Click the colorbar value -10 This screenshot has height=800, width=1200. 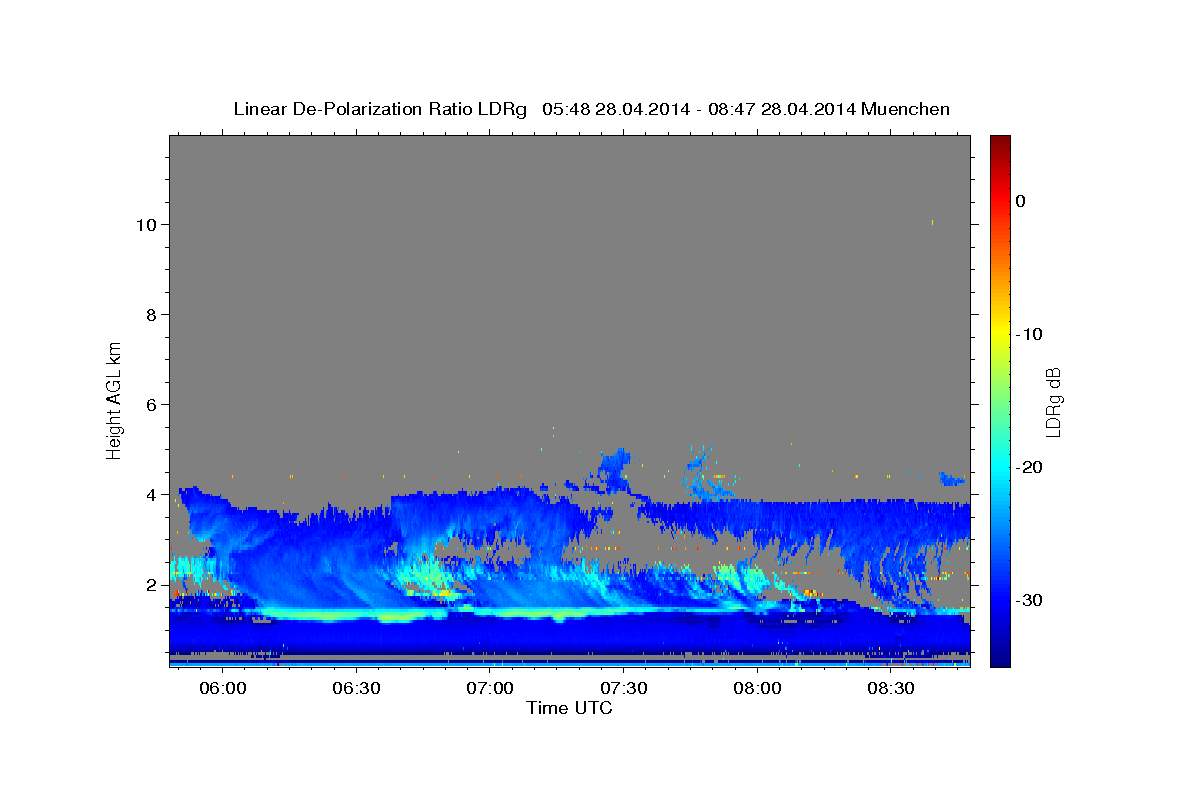coord(1028,334)
